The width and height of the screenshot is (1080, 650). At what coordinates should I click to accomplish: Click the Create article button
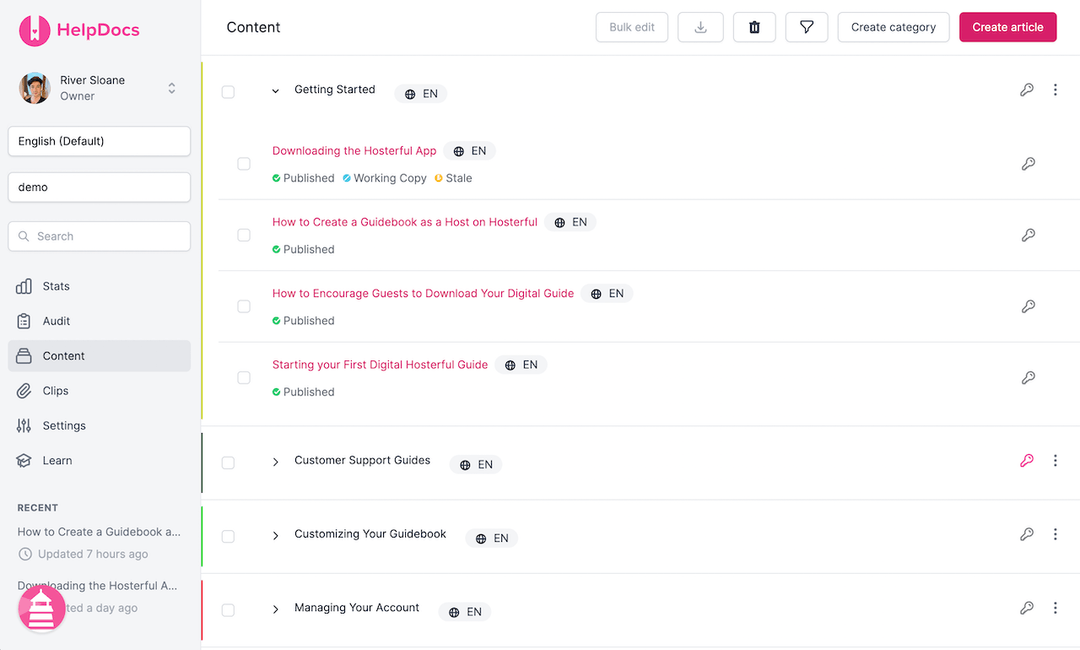tap(1008, 27)
